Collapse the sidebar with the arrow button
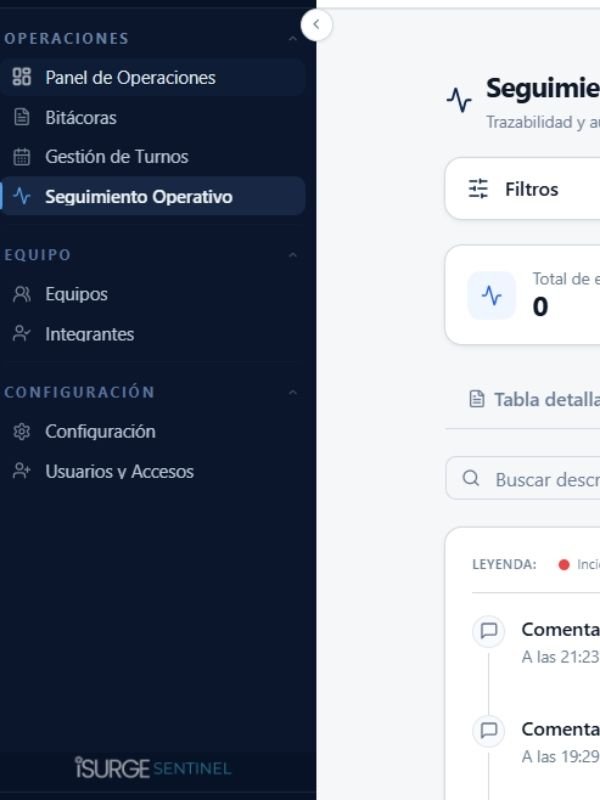 316,24
